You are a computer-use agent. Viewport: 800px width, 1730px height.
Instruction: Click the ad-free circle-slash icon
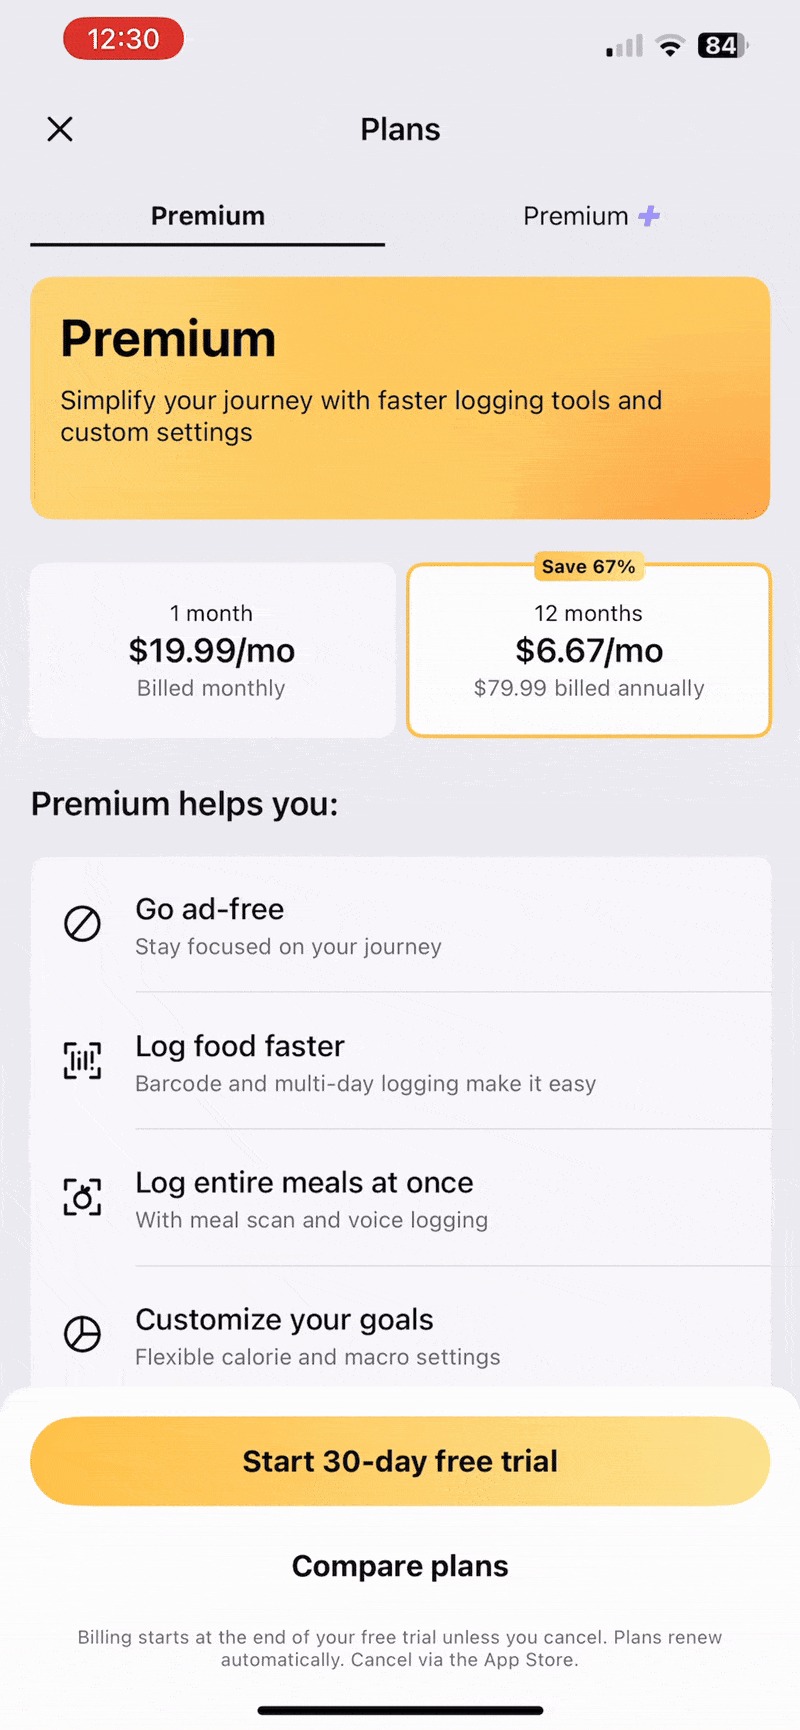pyautogui.click(x=82, y=923)
